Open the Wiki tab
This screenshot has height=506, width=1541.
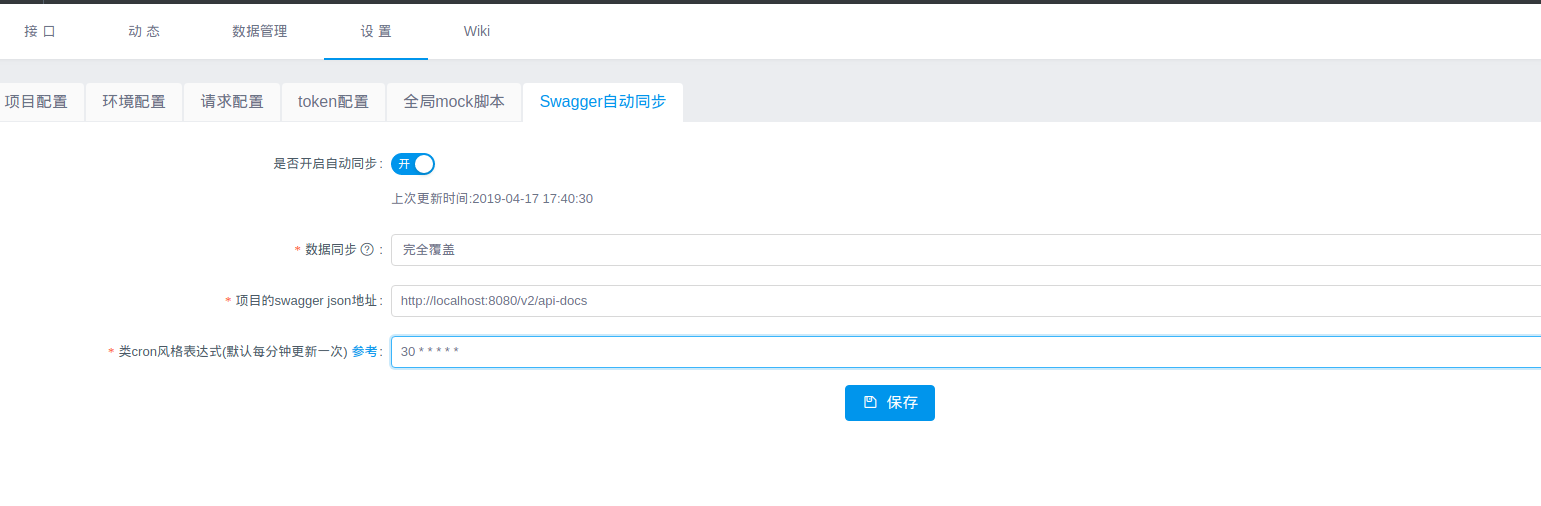click(x=477, y=31)
